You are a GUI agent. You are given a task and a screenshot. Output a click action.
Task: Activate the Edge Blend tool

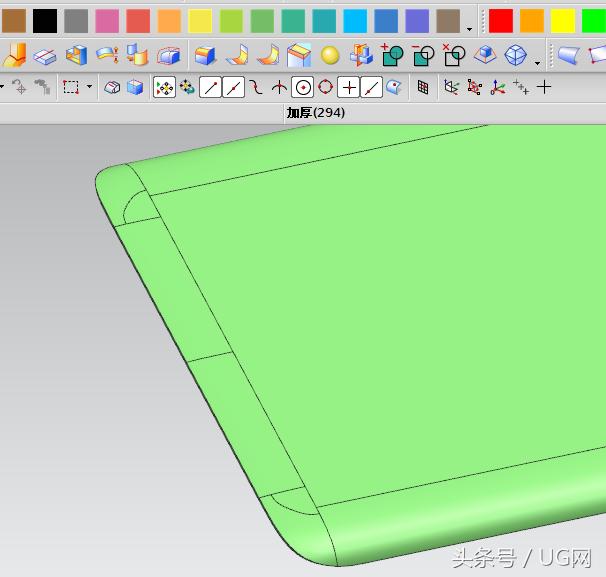[x=205, y=55]
